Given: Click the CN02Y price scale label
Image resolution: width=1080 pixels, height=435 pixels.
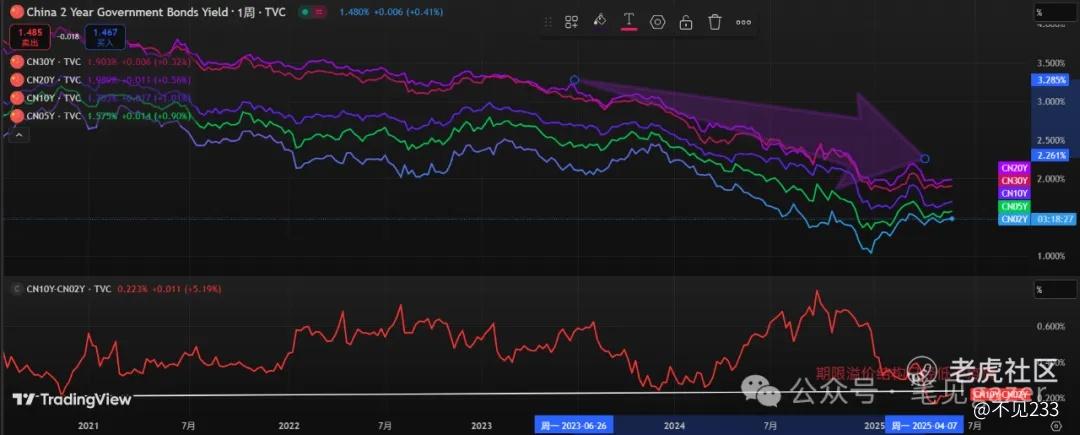Looking at the screenshot, I should tap(1014, 219).
